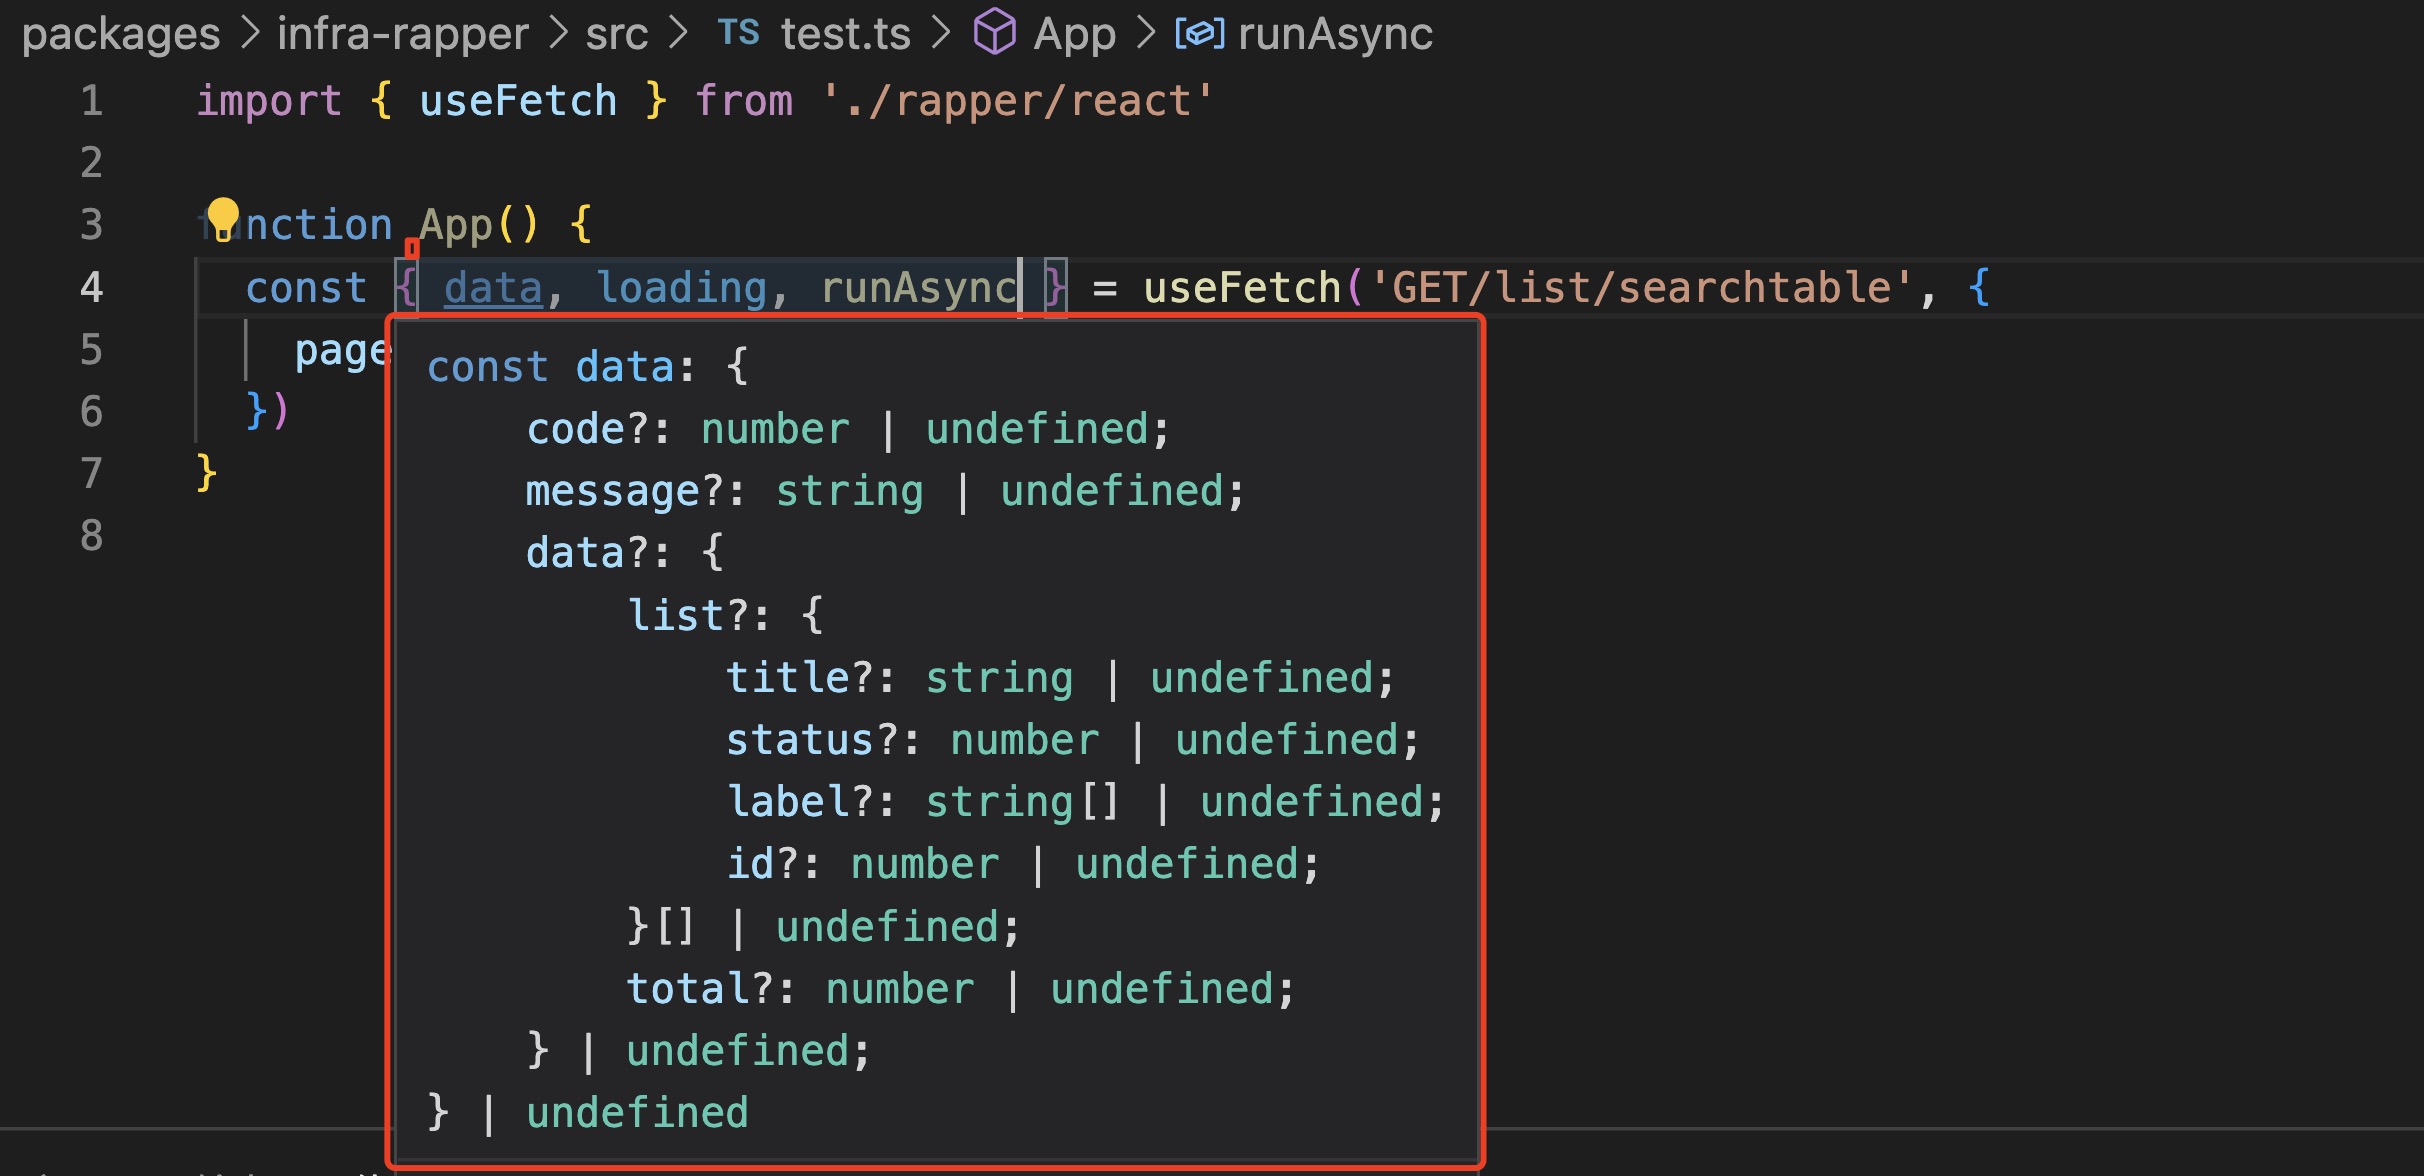Click line number 4 in gutter
Viewport: 2424px width, 1176px height.
91,288
